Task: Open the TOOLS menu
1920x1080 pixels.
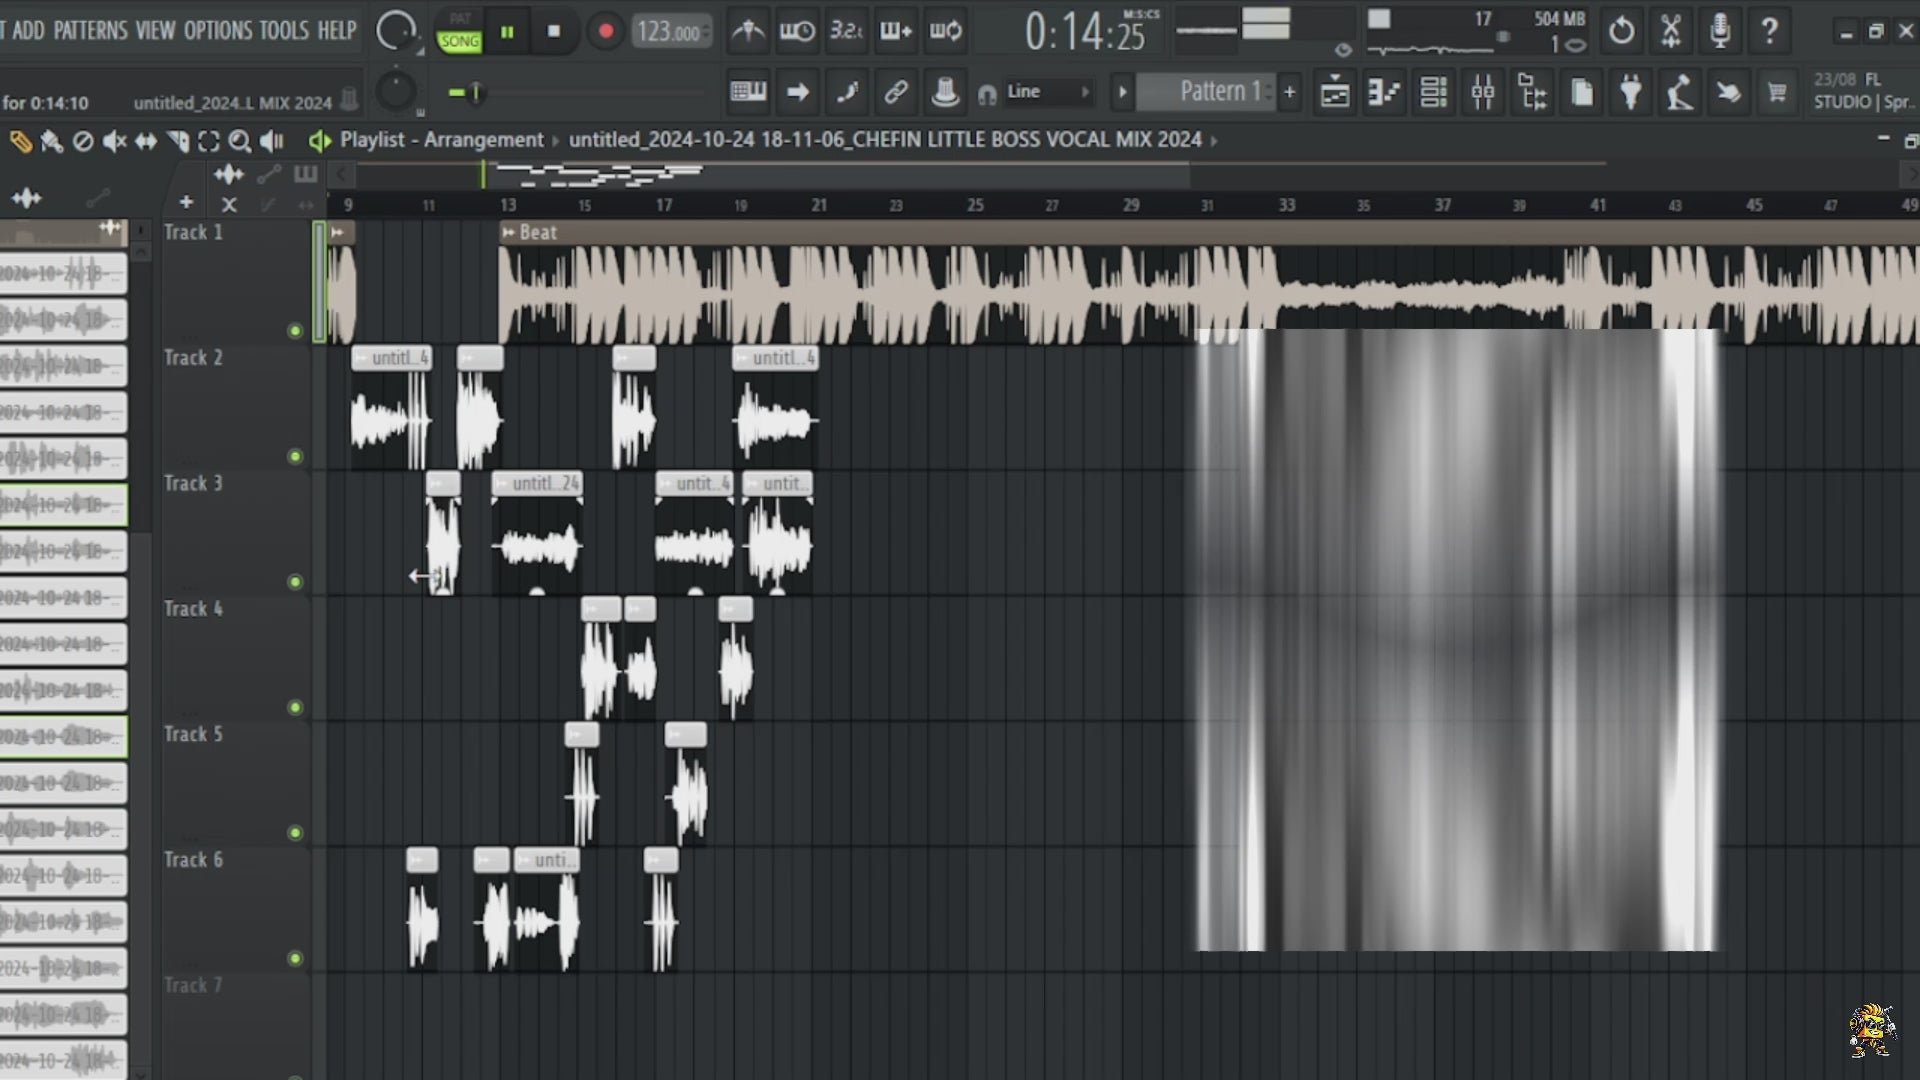Action: coord(283,31)
